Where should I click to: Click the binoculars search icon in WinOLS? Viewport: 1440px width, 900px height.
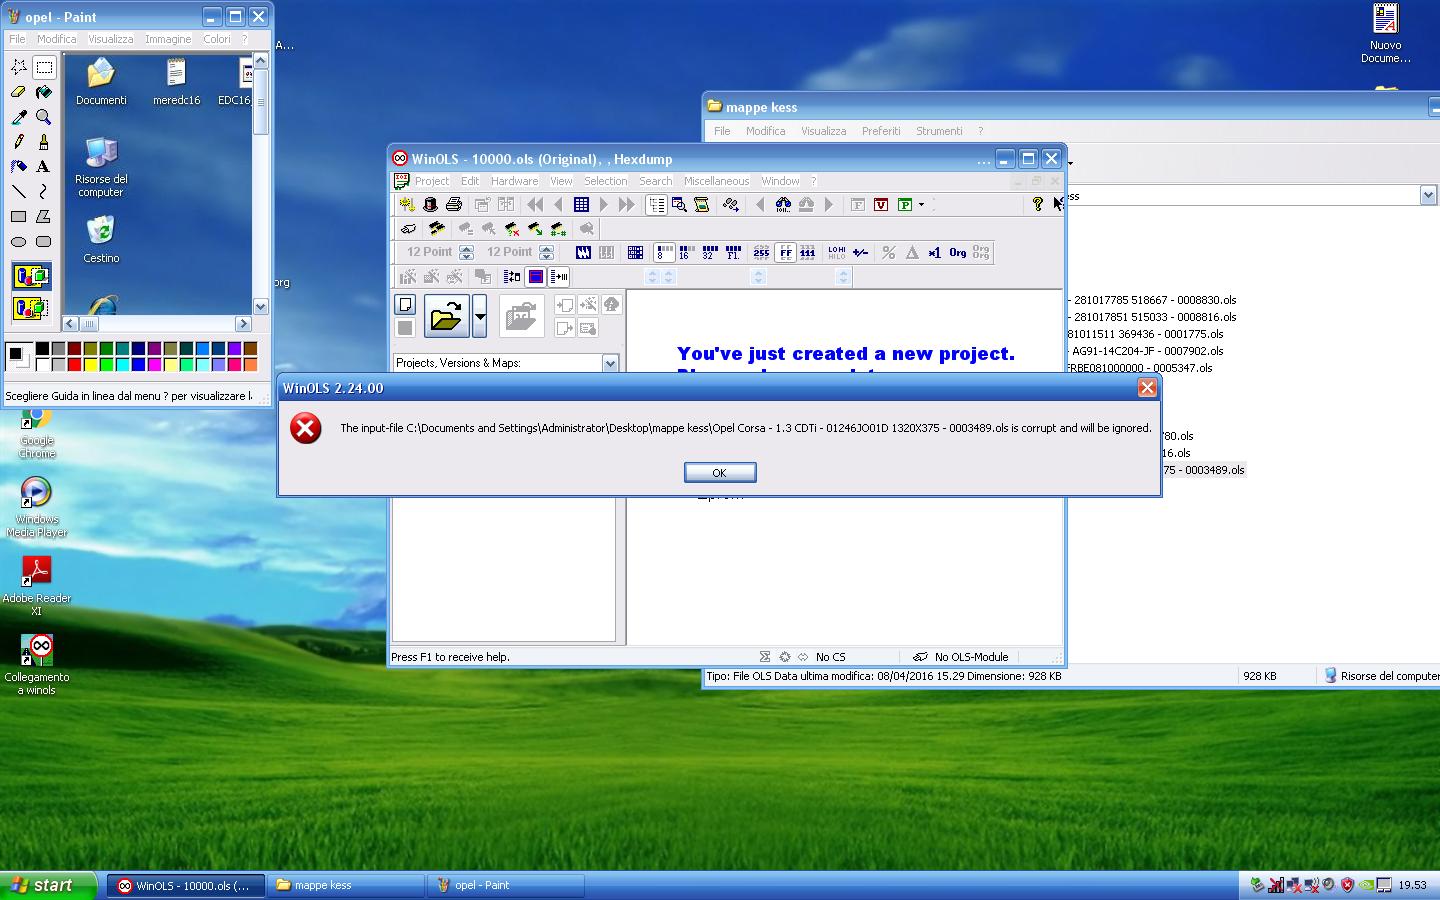(783, 204)
